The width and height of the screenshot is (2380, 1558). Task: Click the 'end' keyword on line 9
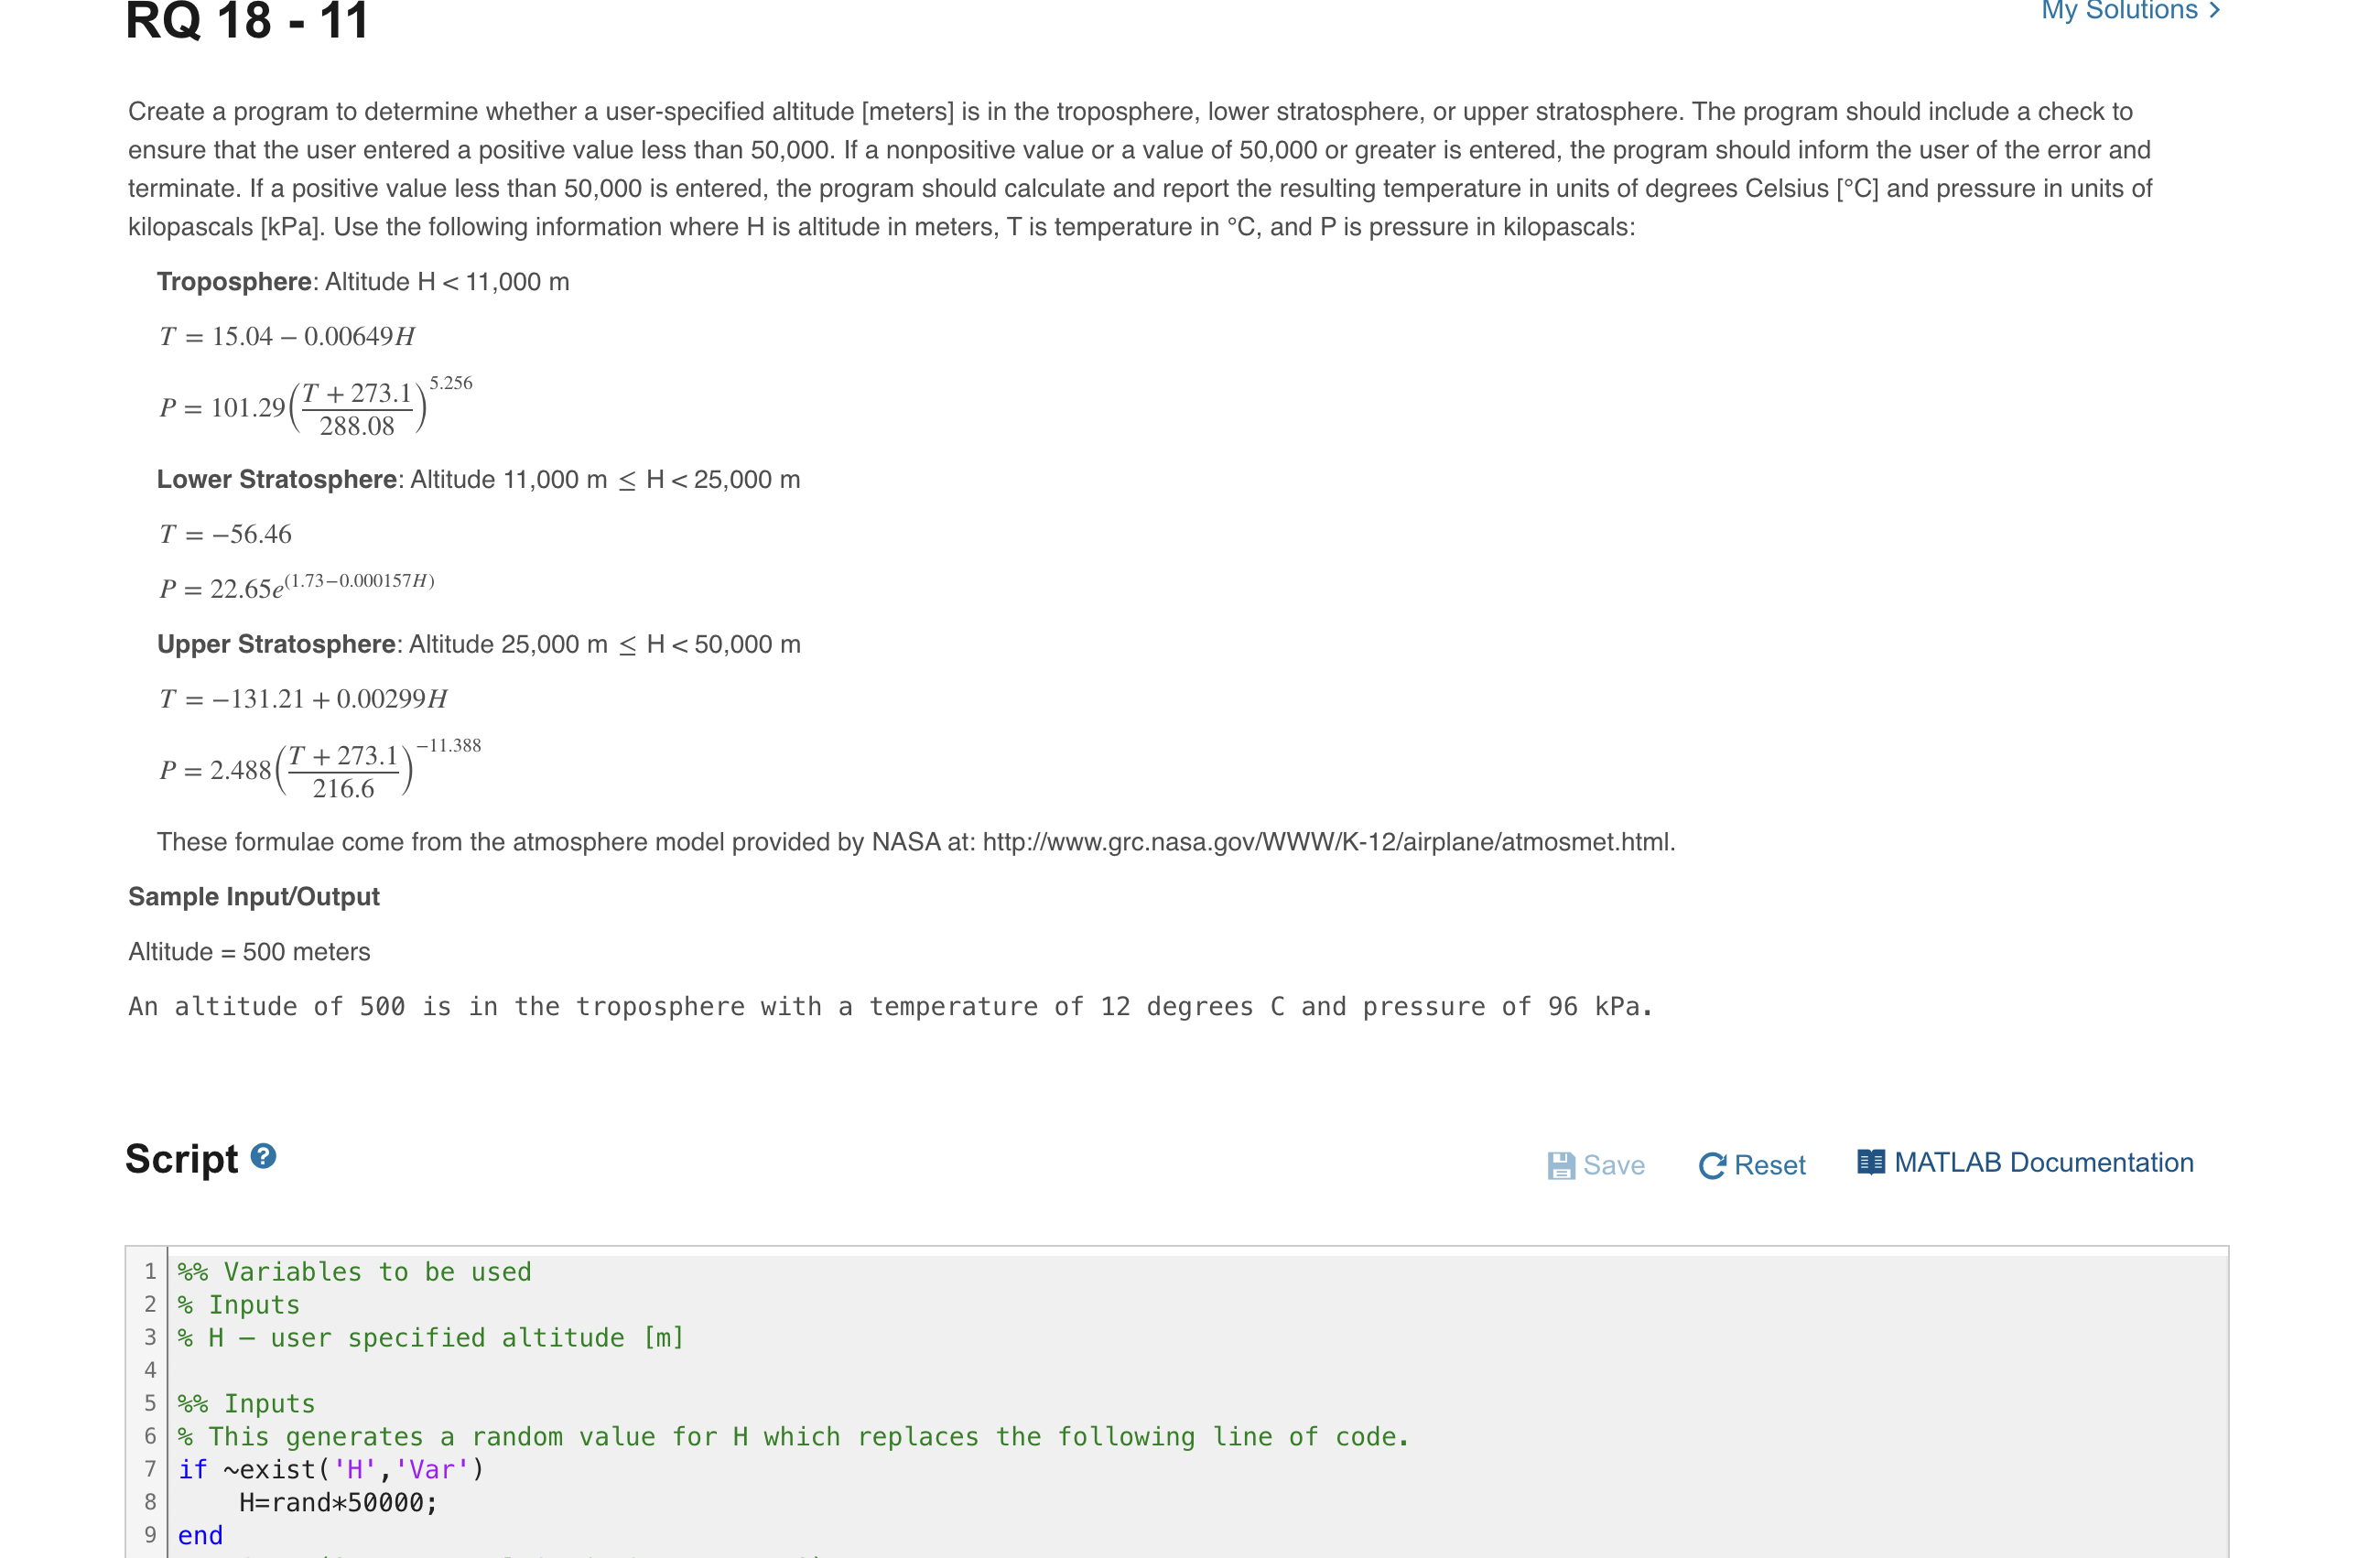200,1535
